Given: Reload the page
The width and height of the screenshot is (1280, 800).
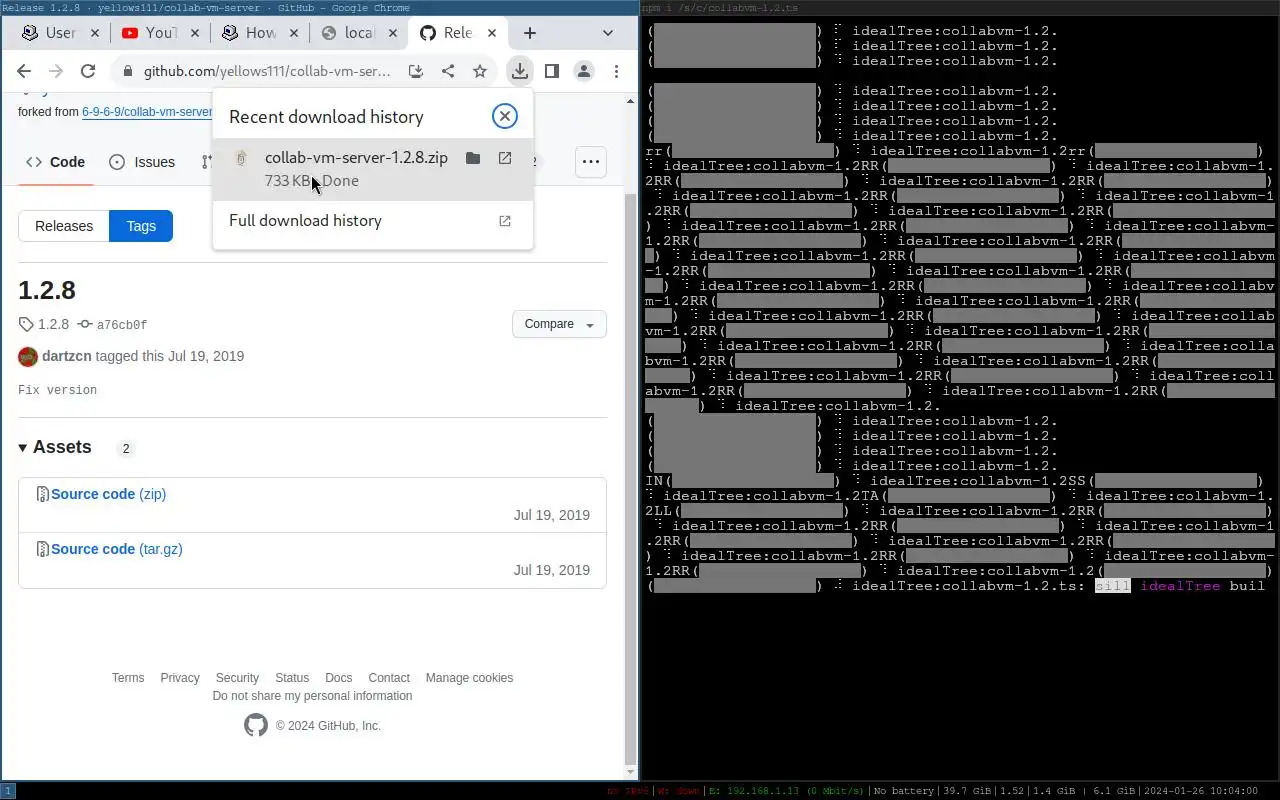Looking at the screenshot, I should click(x=88, y=71).
